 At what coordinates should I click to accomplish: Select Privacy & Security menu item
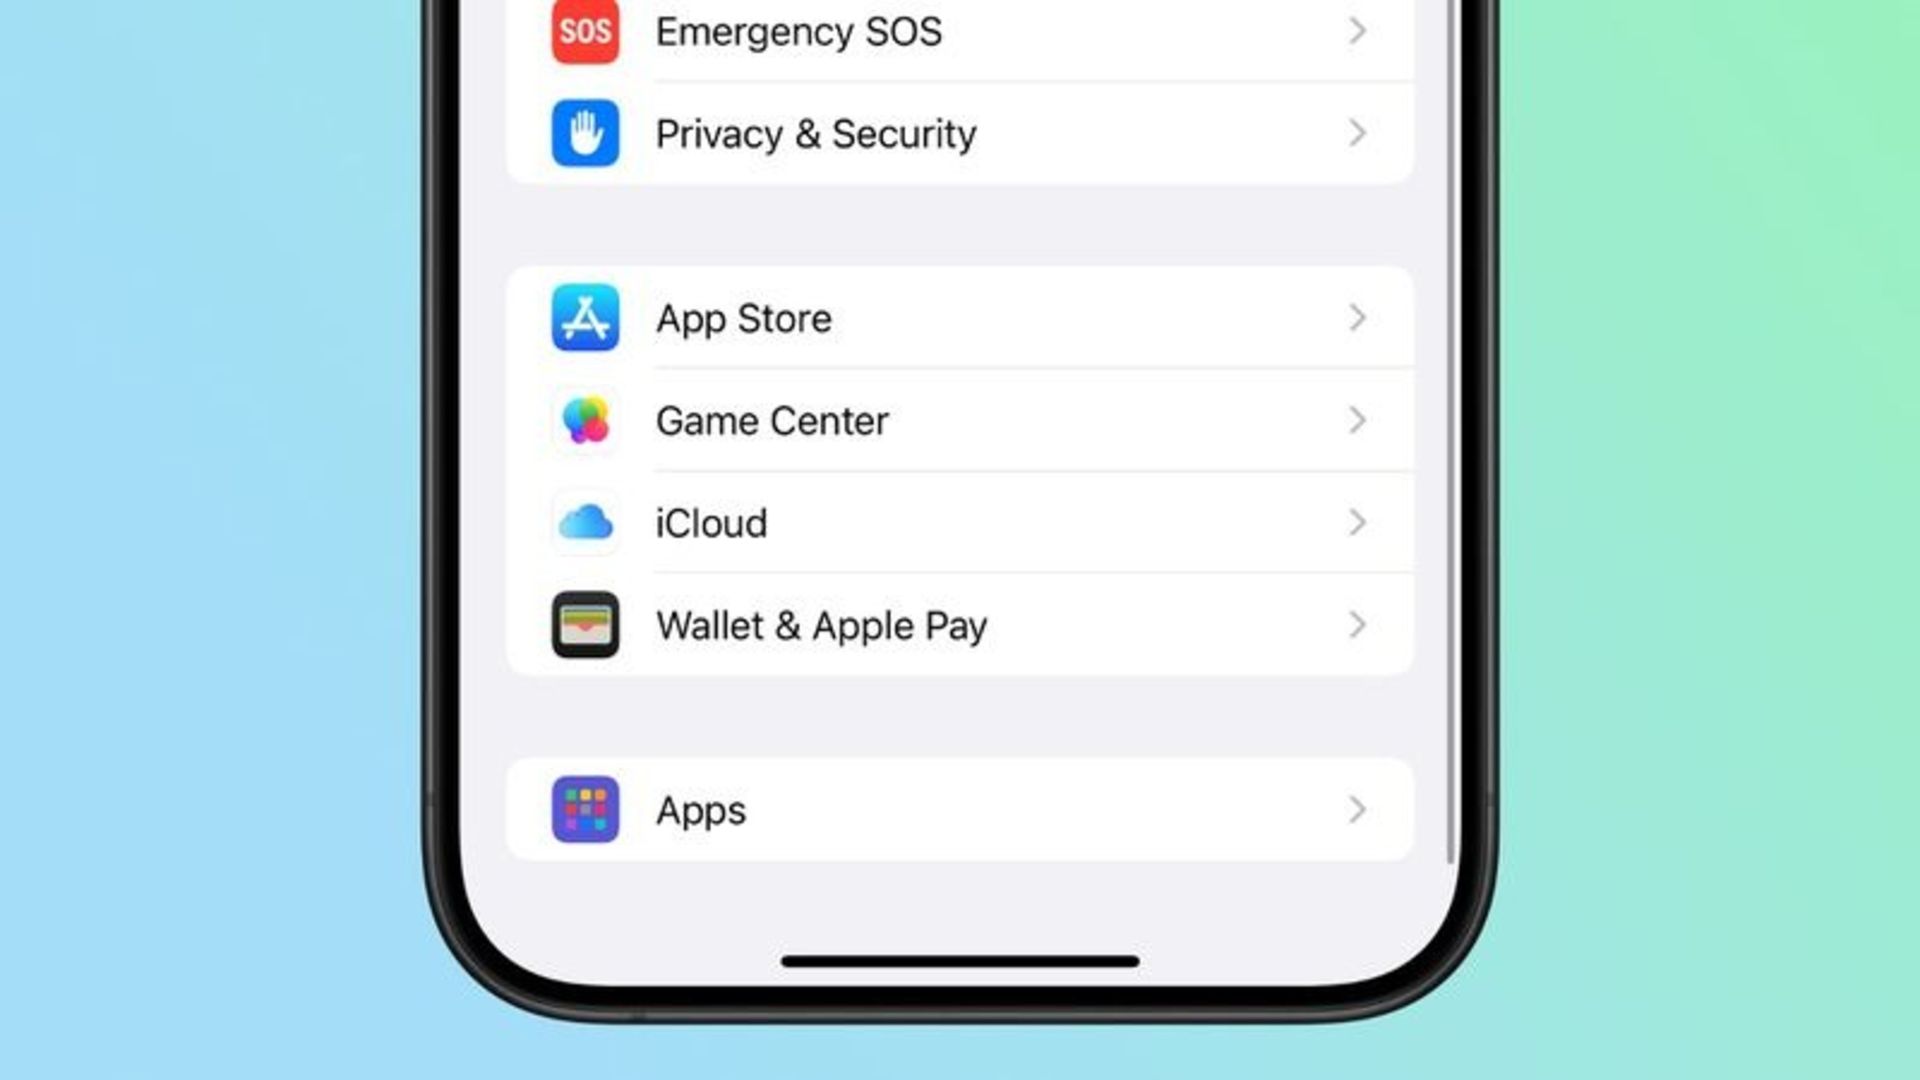[x=959, y=133]
